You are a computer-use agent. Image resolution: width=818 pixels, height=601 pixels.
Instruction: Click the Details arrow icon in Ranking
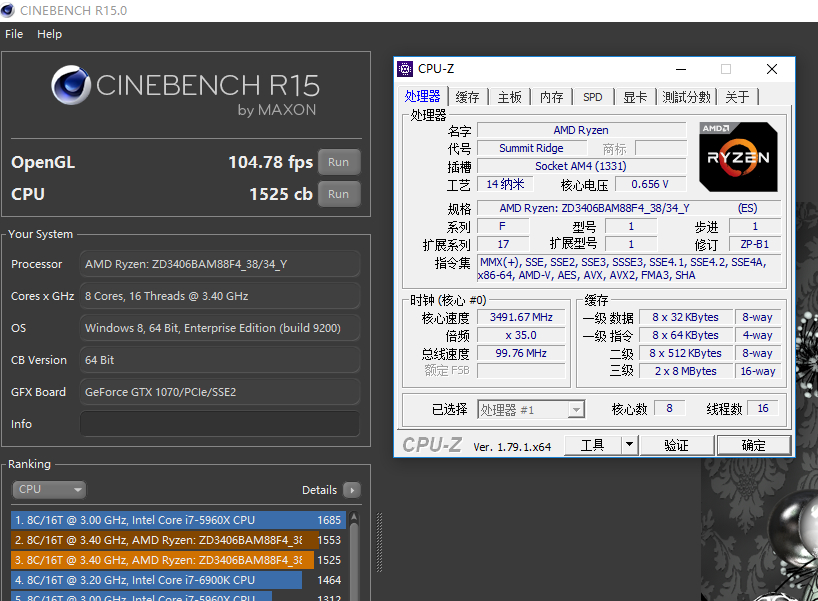pyautogui.click(x=351, y=490)
